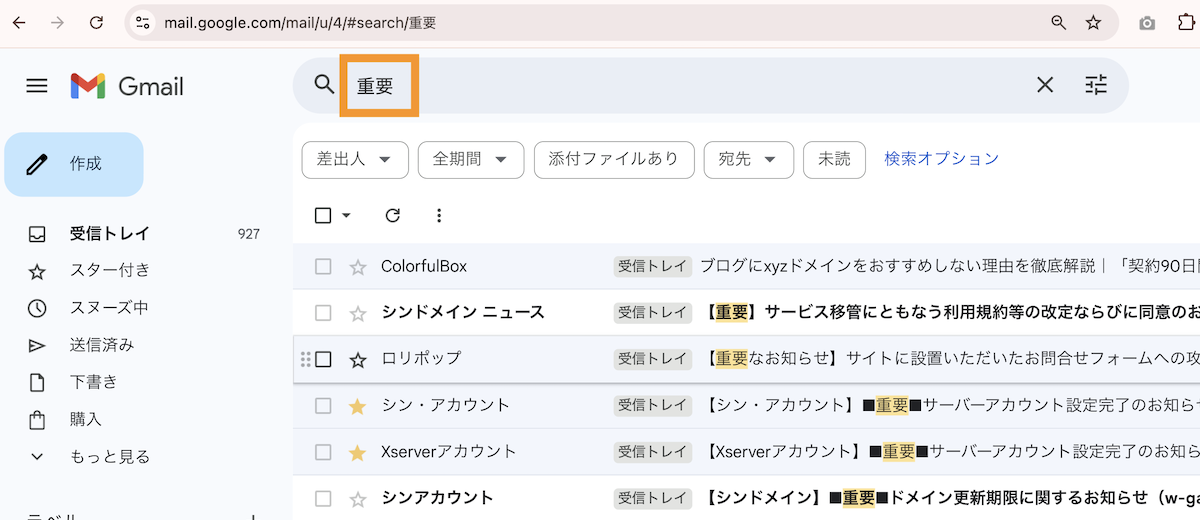Open the search filter options slider icon
Image resolution: width=1200 pixels, height=520 pixels.
click(x=1096, y=85)
